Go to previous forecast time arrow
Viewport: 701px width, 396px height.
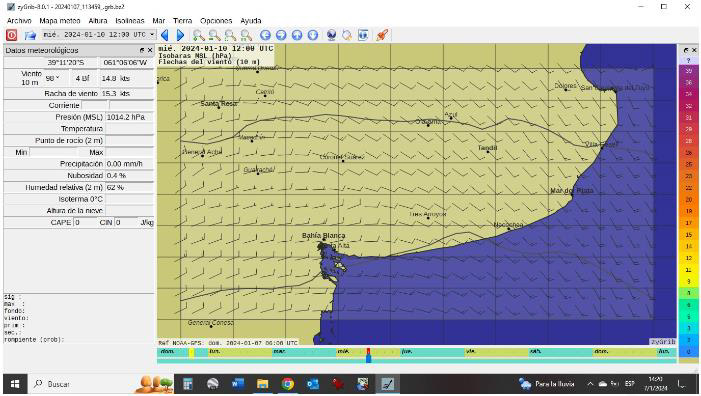pos(165,35)
